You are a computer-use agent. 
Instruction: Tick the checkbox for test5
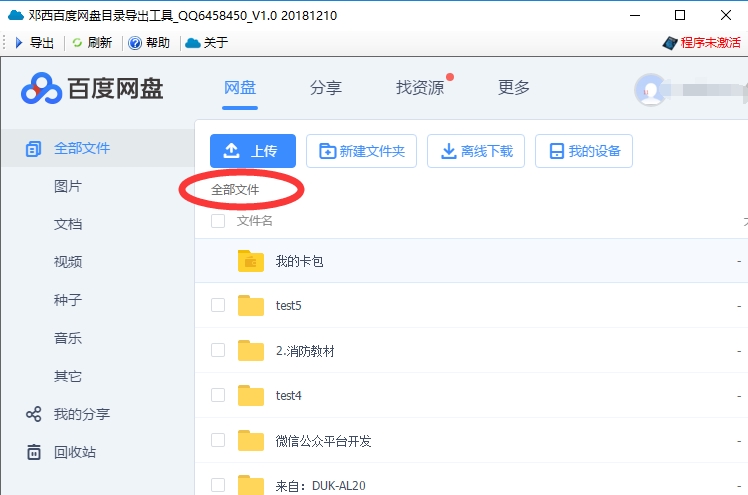tap(218, 305)
